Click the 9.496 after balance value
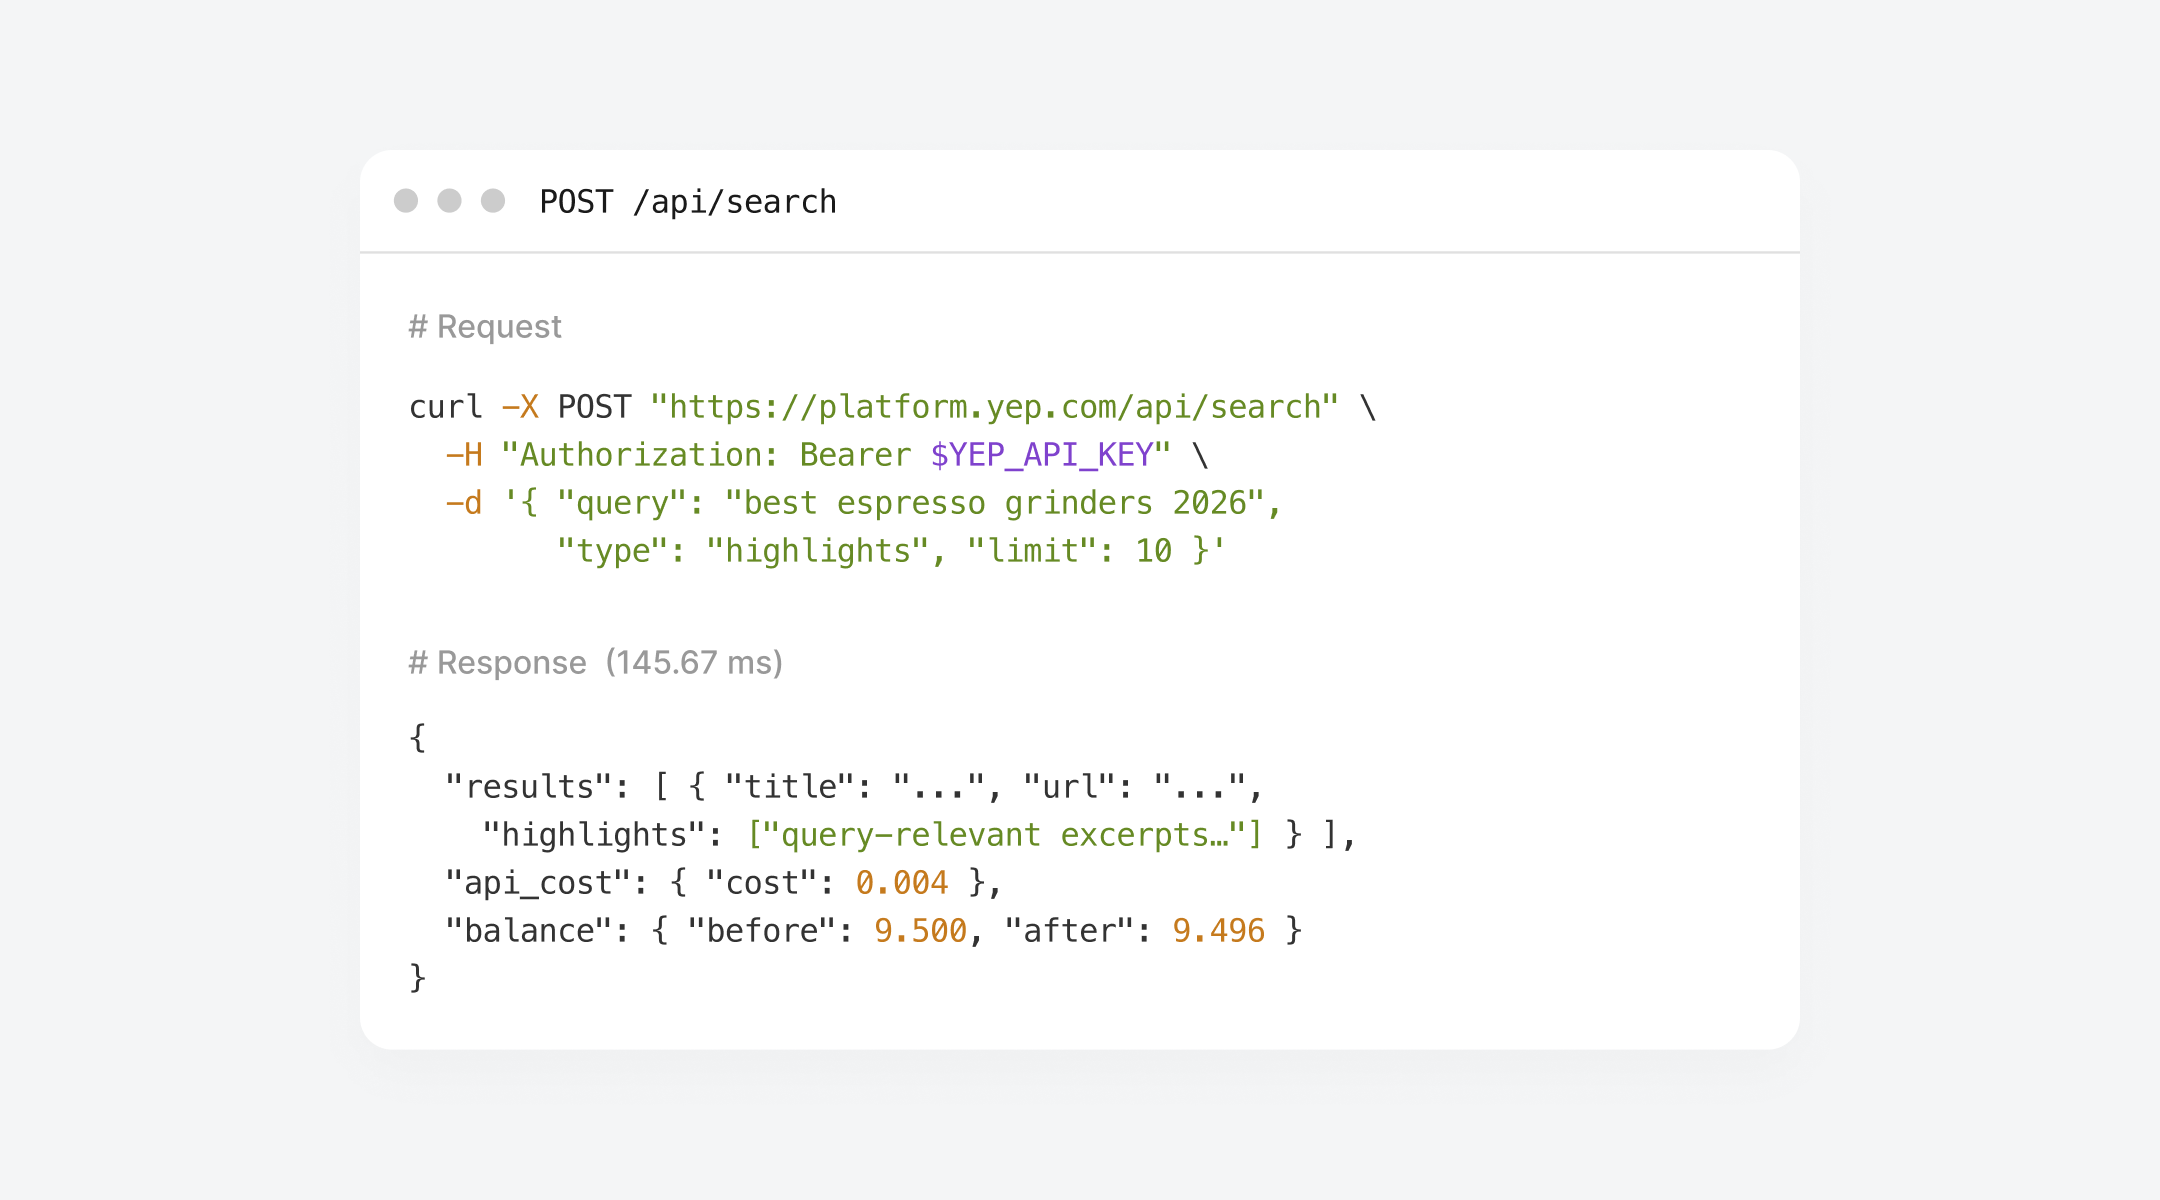2160x1200 pixels. point(1219,931)
